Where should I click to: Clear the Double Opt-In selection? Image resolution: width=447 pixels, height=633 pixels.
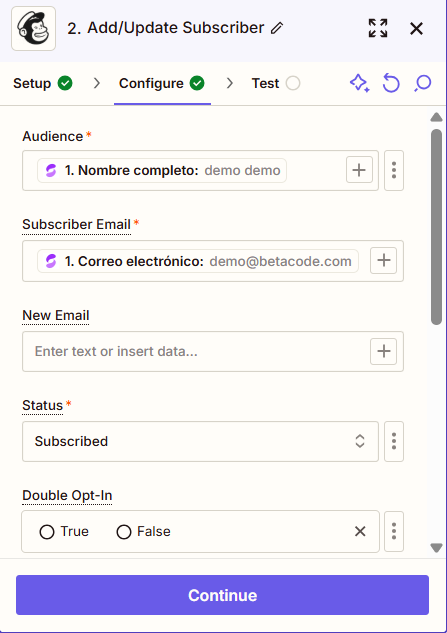tap(360, 531)
